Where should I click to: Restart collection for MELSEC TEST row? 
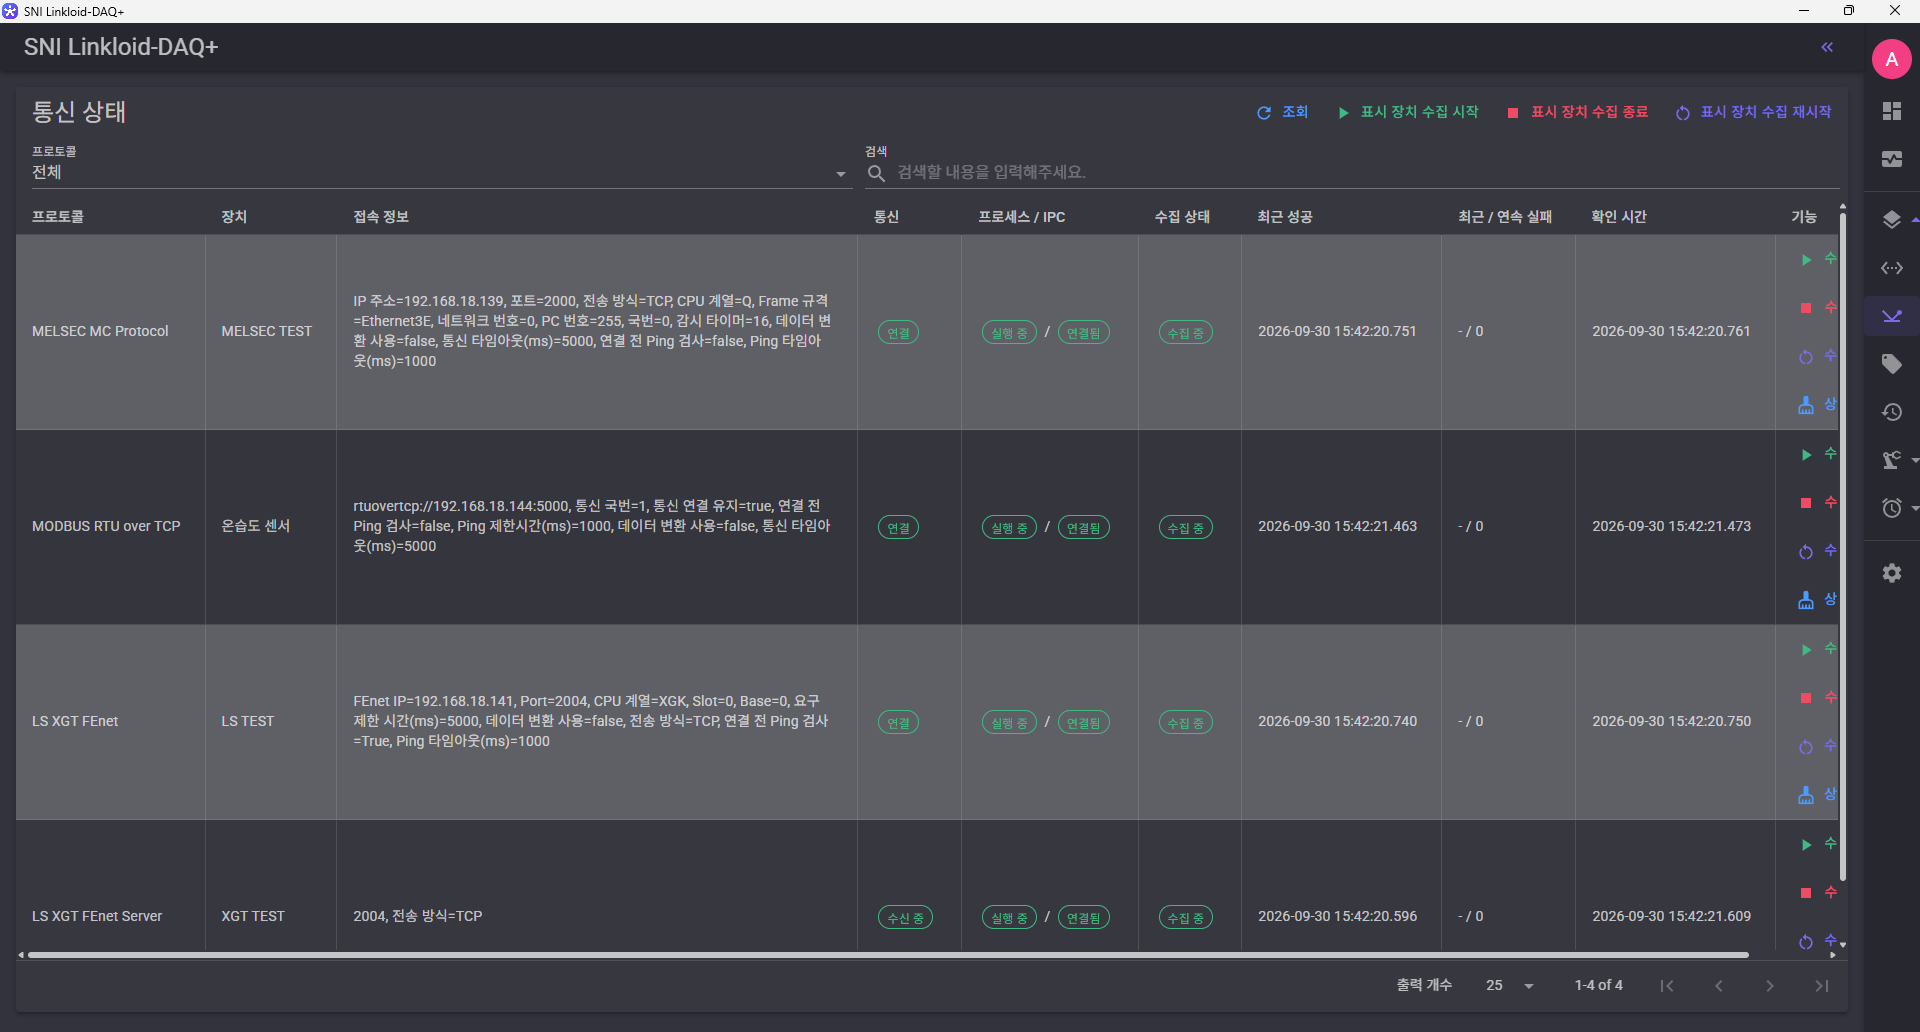pos(1806,357)
